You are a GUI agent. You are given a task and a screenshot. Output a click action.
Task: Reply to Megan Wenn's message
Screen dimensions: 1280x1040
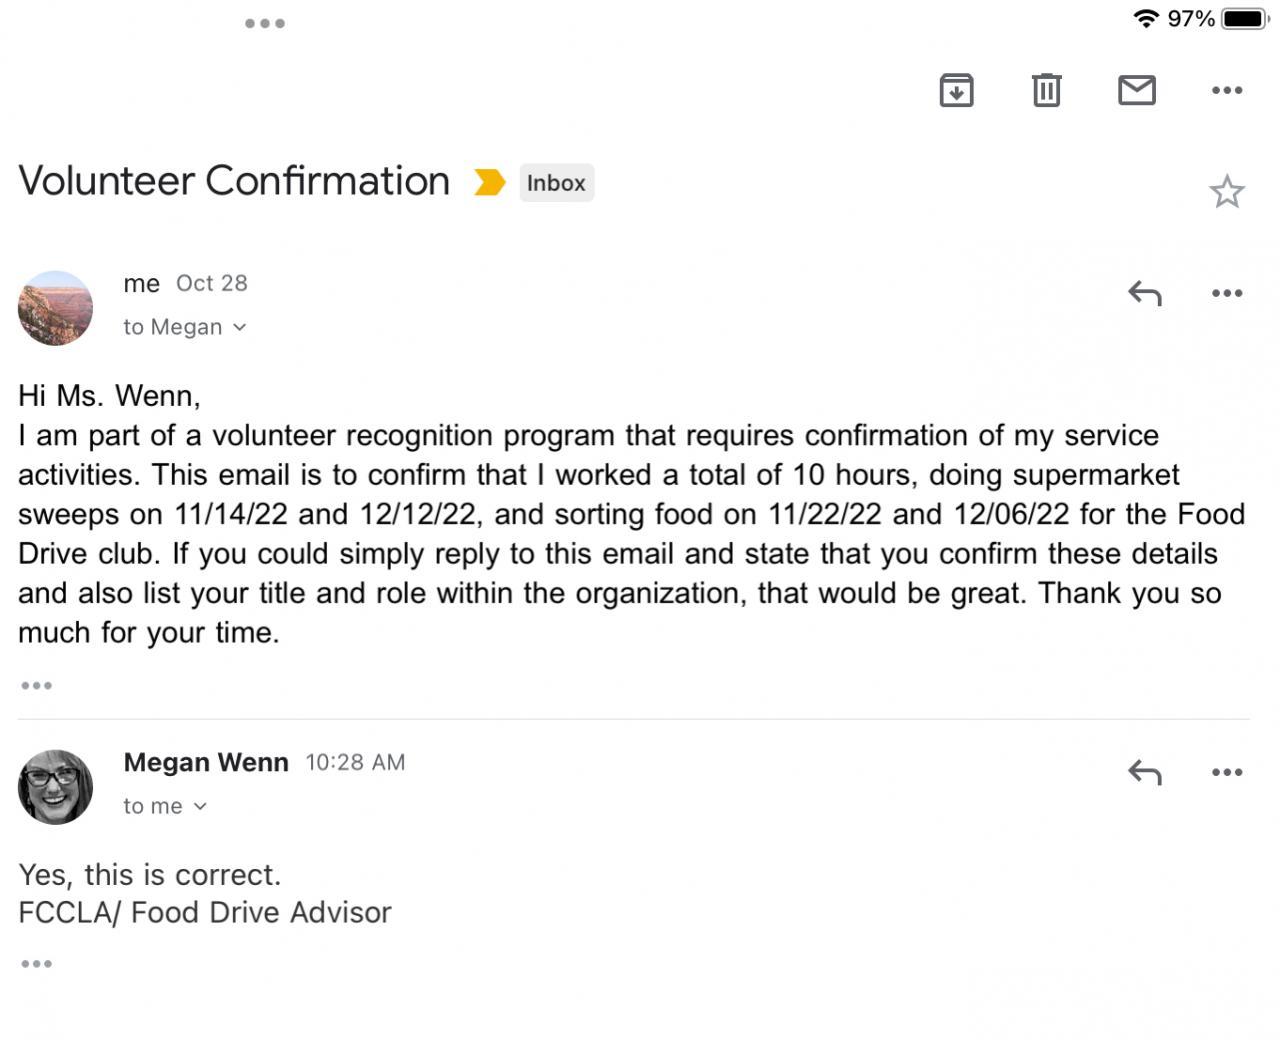coord(1145,772)
